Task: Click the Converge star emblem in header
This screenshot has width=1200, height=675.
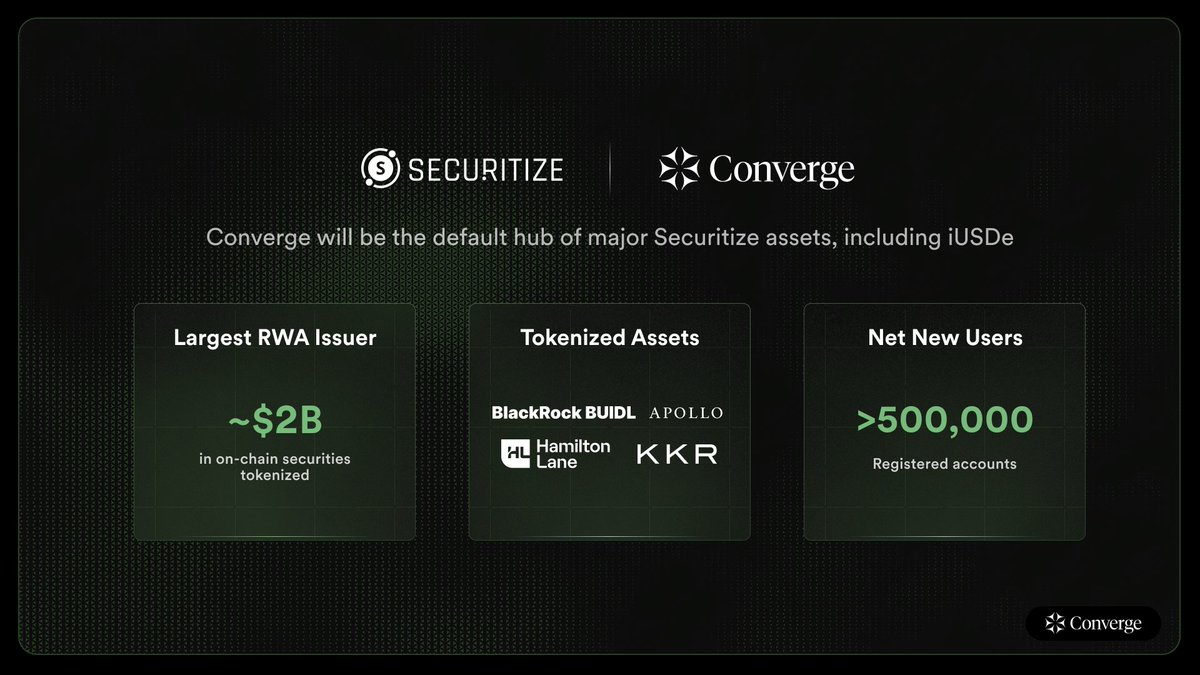Action: (x=679, y=168)
